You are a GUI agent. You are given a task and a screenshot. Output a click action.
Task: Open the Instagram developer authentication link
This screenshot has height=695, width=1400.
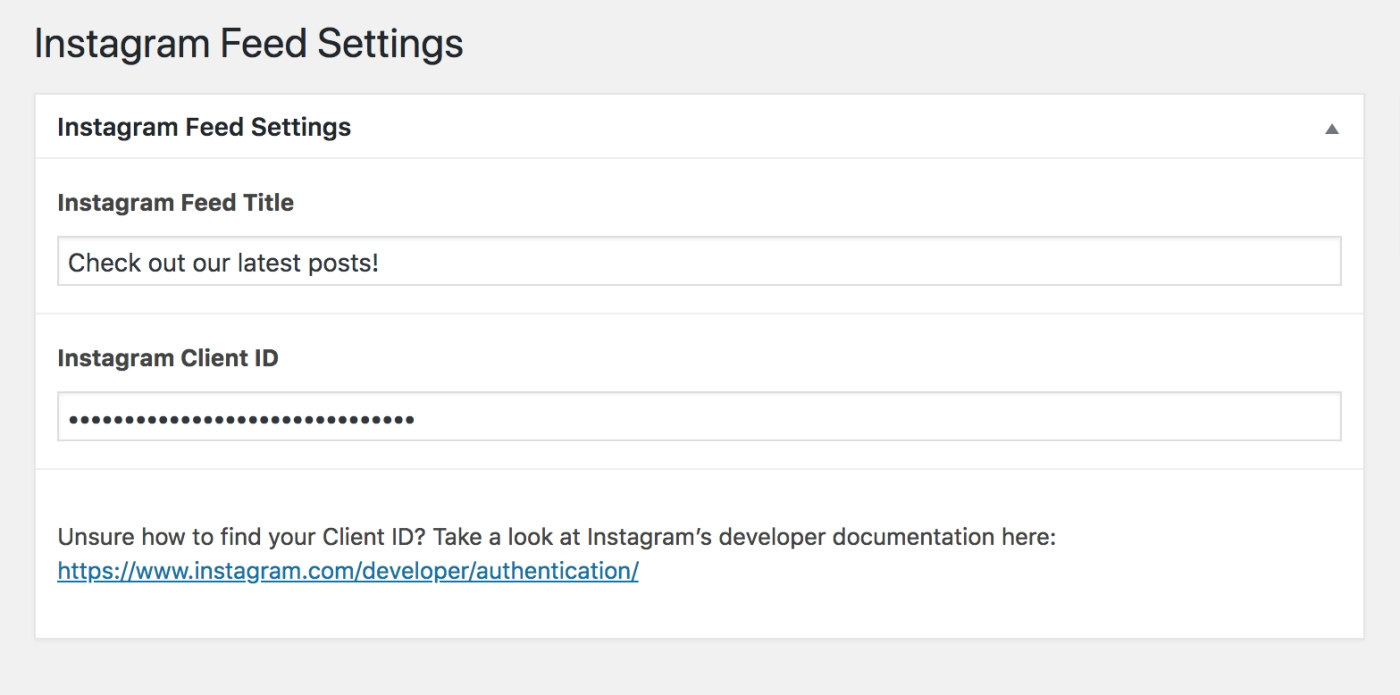347,571
